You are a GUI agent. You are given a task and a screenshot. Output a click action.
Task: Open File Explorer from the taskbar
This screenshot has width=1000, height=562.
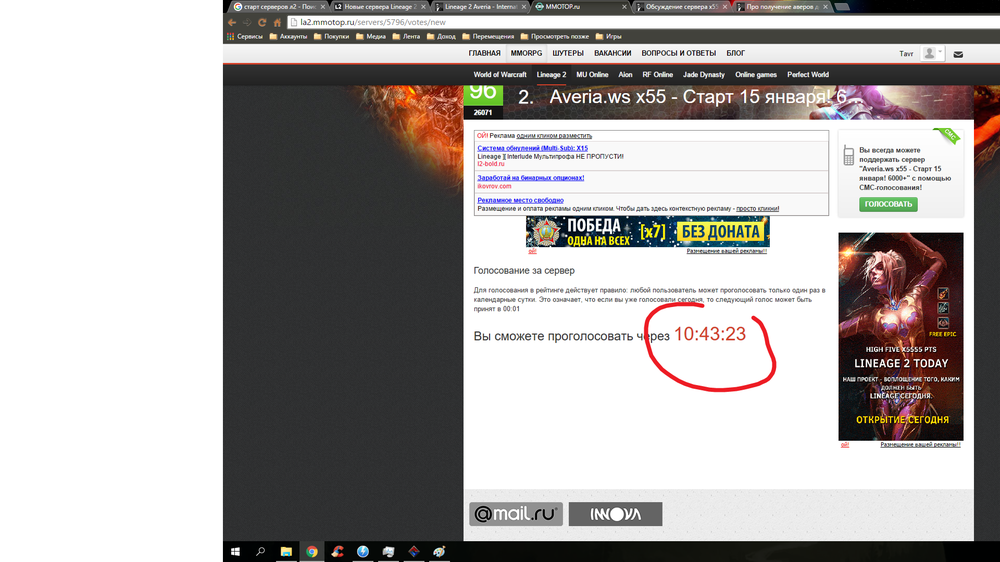(286, 551)
